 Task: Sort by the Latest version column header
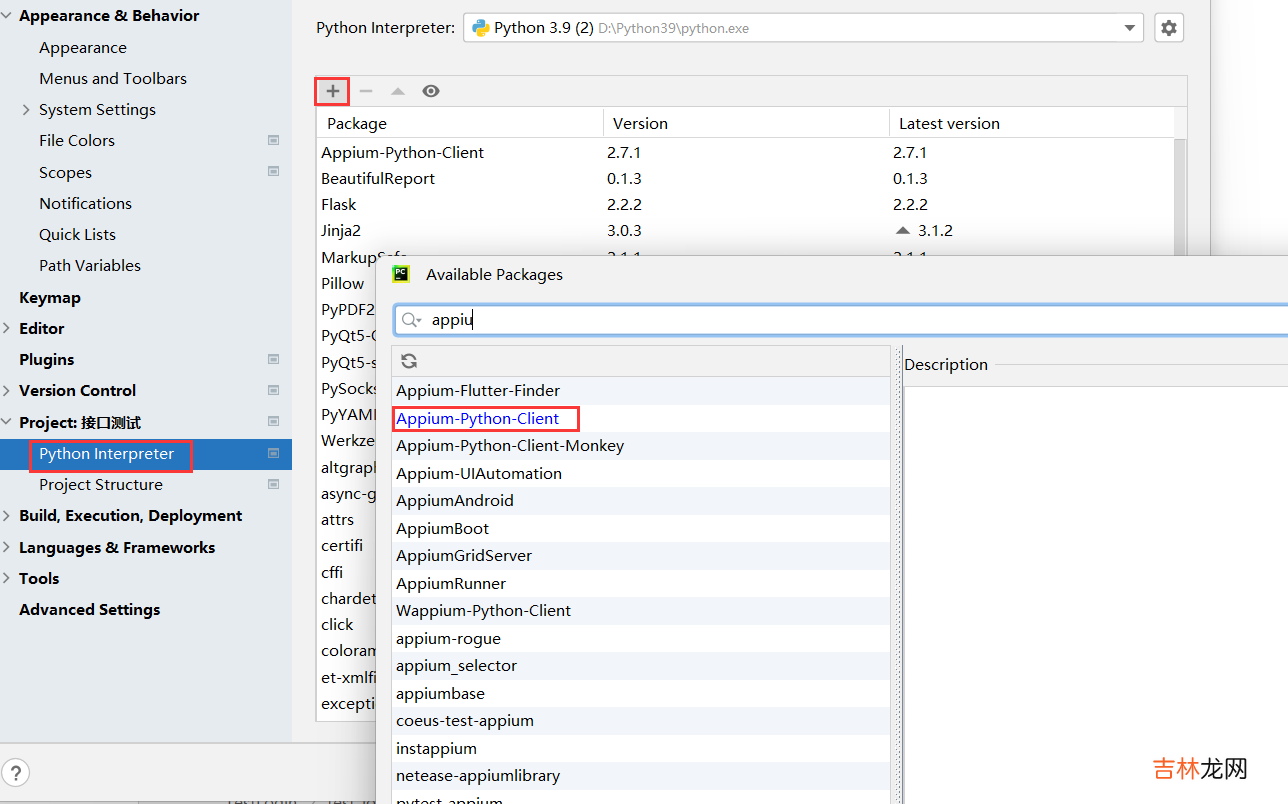(949, 124)
